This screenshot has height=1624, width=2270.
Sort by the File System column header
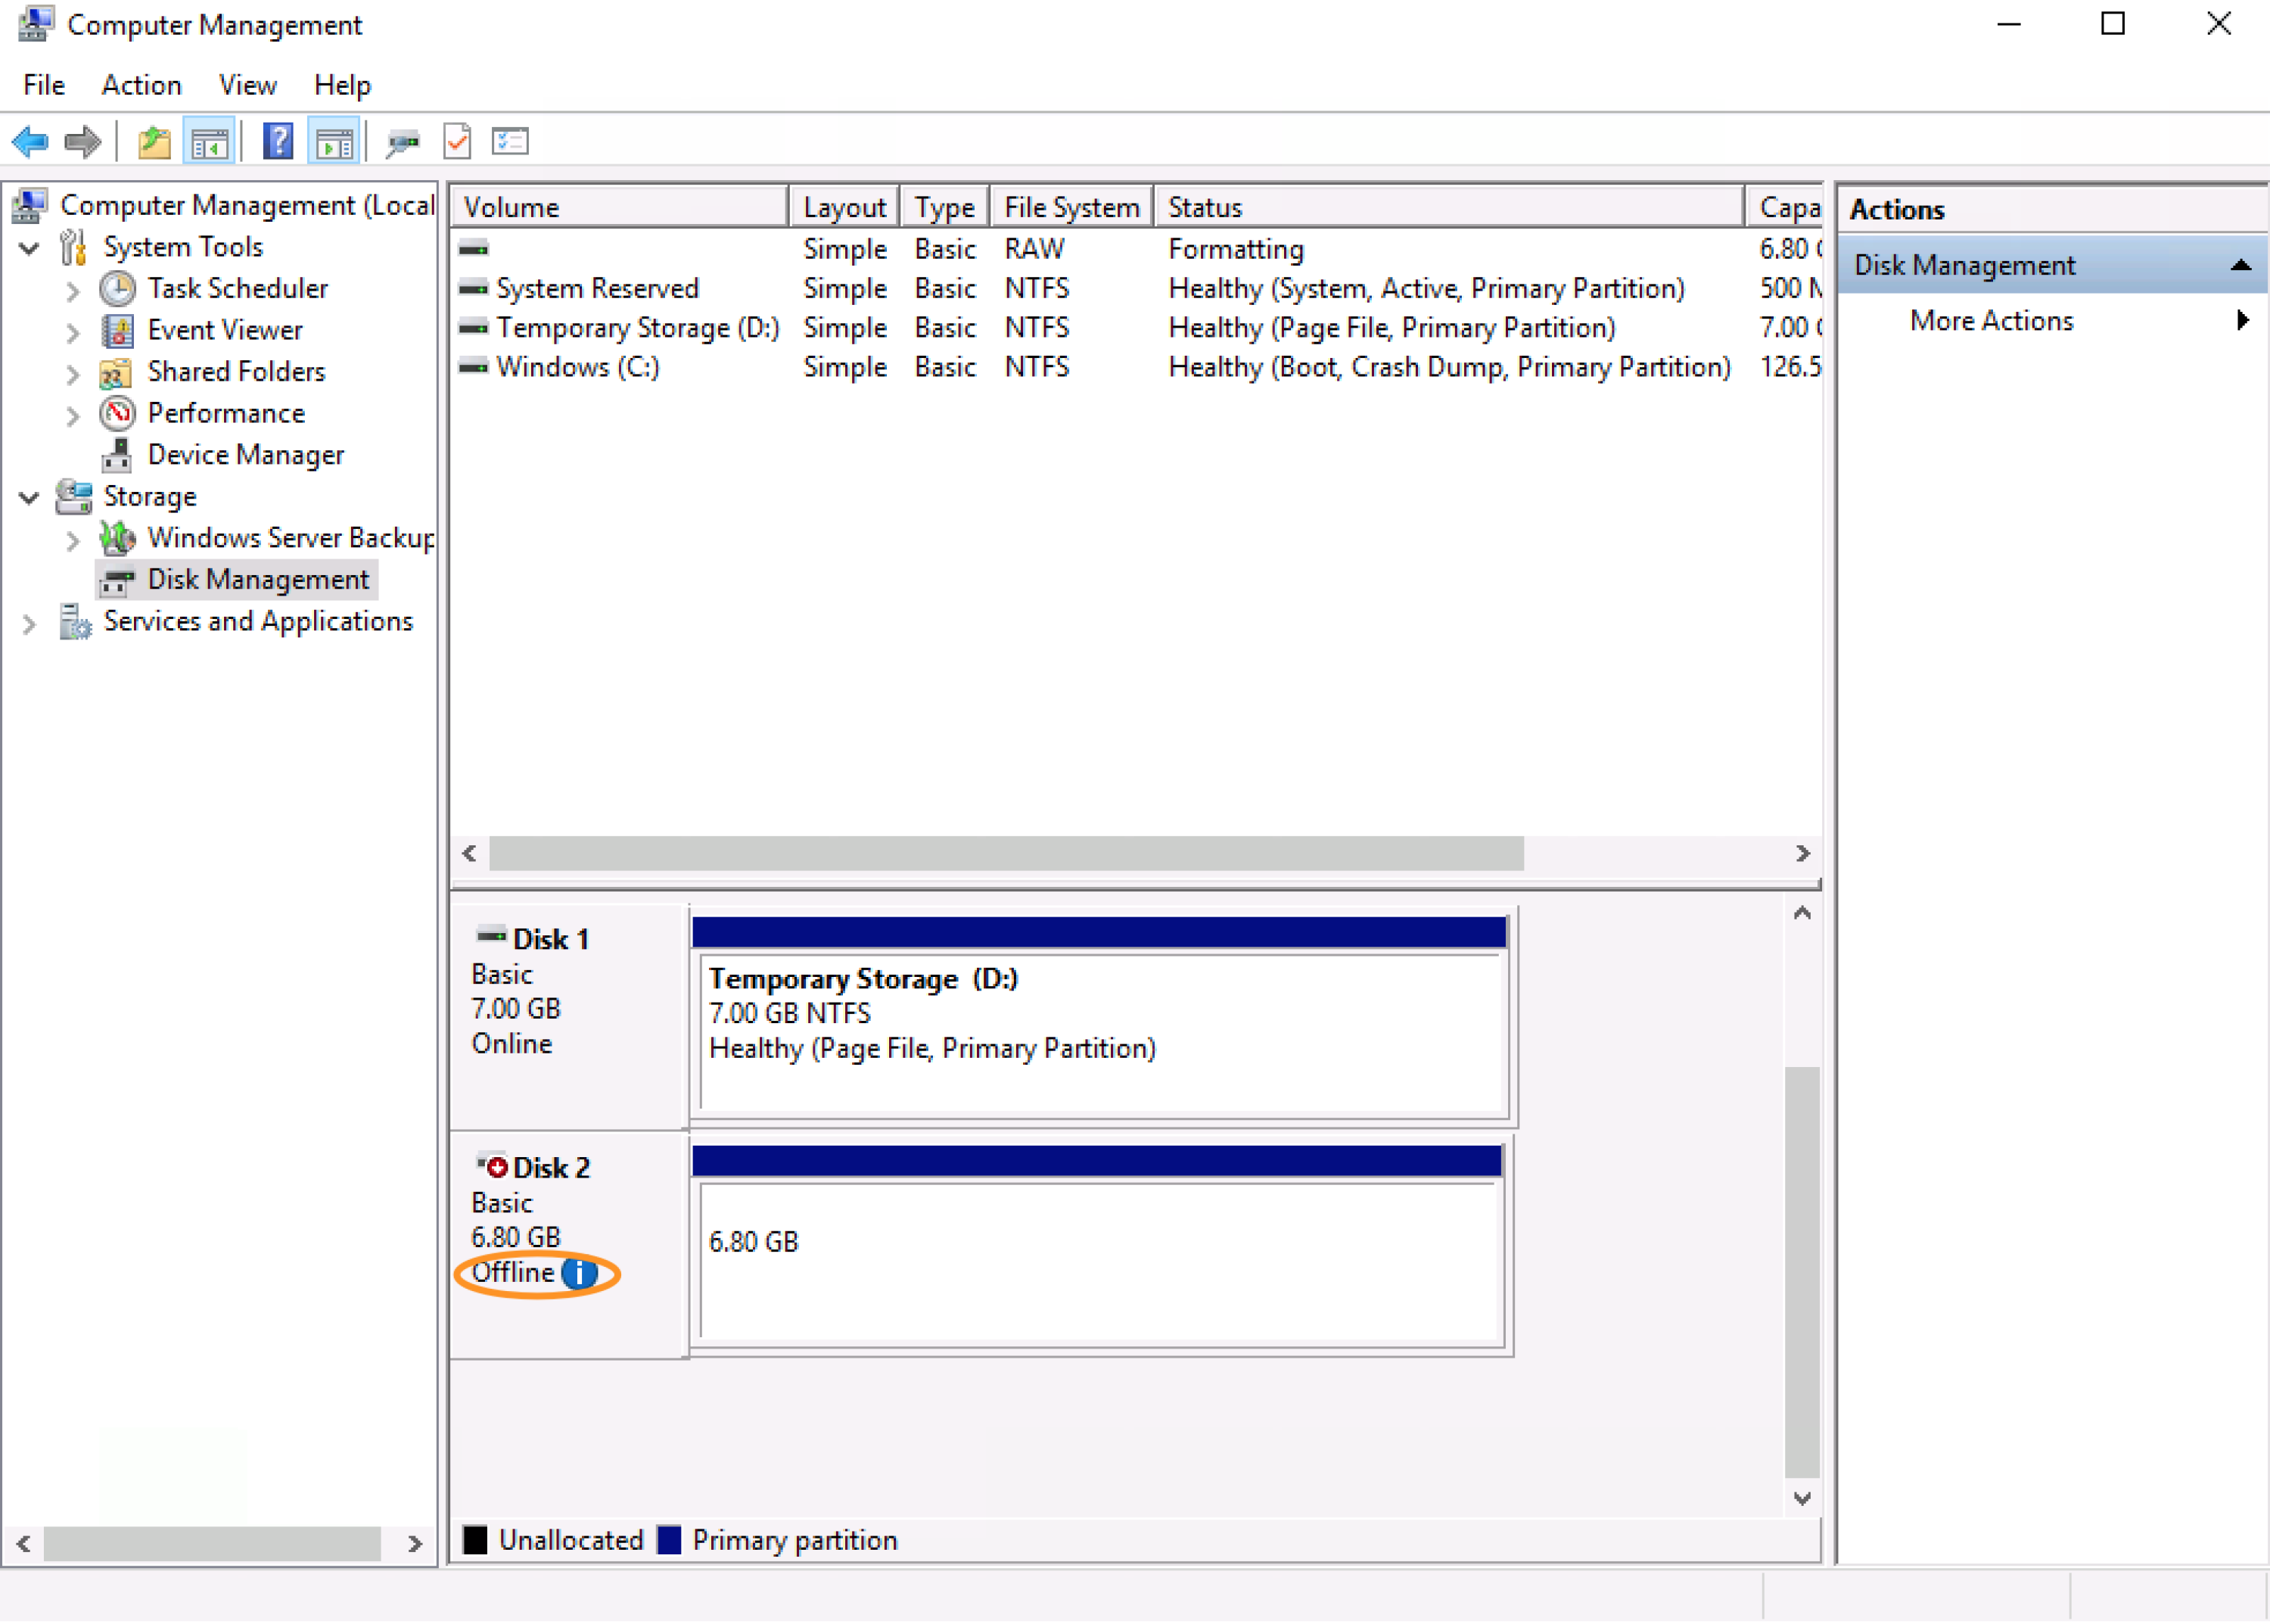pos(1070,207)
